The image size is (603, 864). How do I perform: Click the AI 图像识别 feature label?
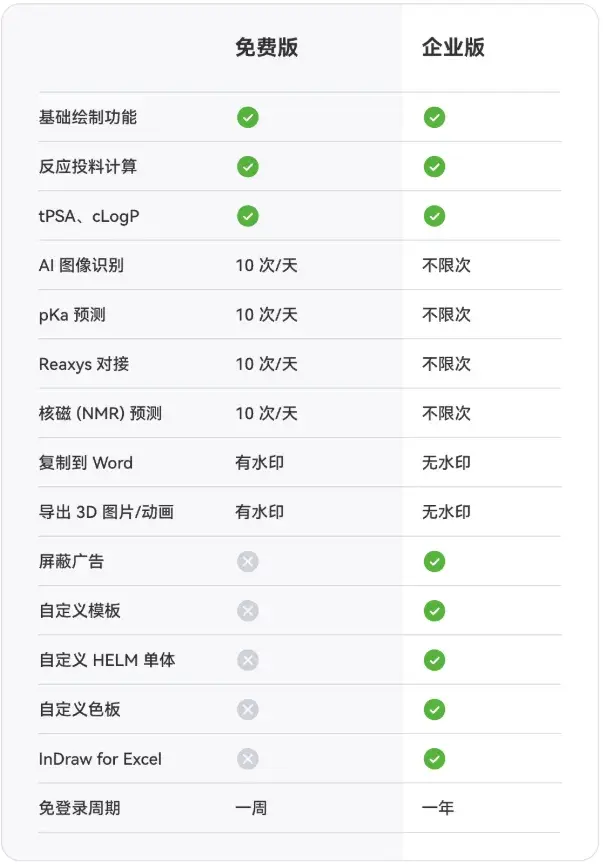(x=81, y=266)
